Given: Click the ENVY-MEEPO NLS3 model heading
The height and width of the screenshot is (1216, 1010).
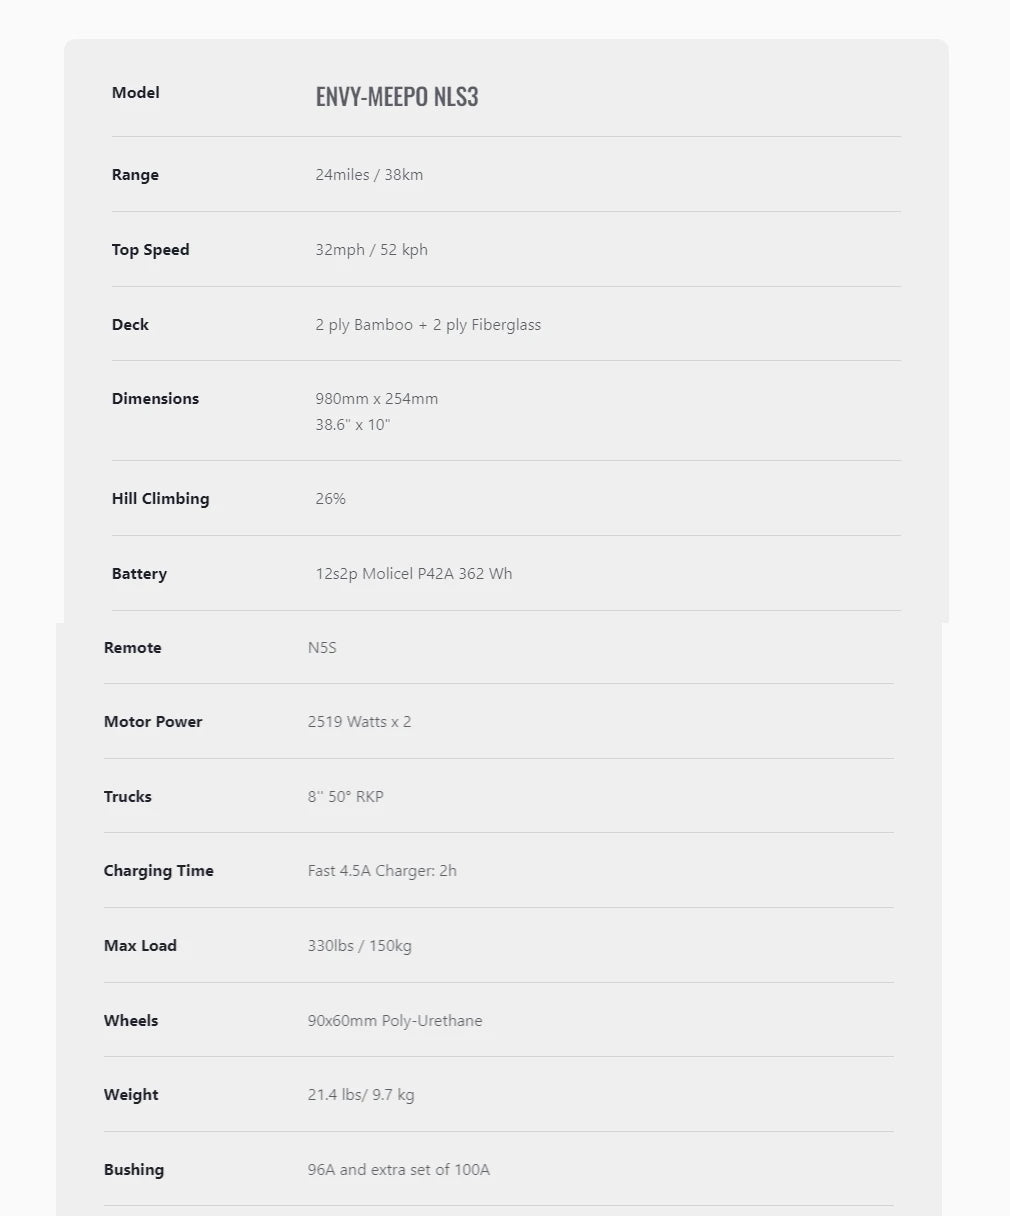Looking at the screenshot, I should tap(397, 96).
